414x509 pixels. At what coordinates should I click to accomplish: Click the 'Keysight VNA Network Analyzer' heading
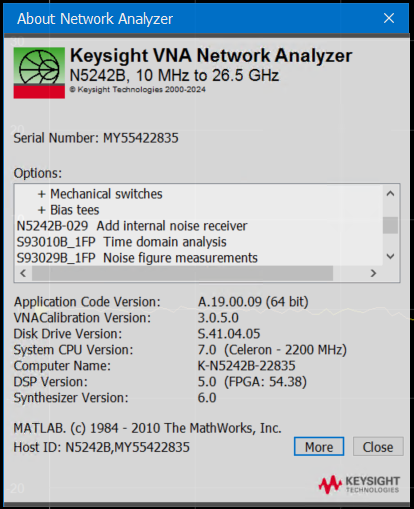(x=211, y=55)
